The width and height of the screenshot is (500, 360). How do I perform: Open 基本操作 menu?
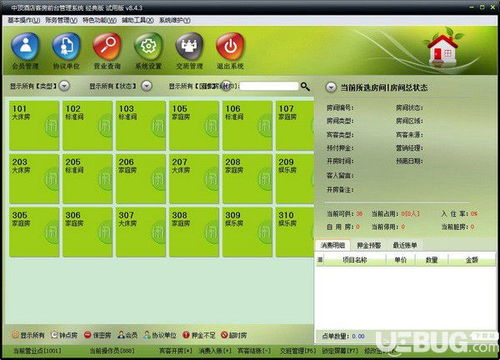tap(24, 20)
